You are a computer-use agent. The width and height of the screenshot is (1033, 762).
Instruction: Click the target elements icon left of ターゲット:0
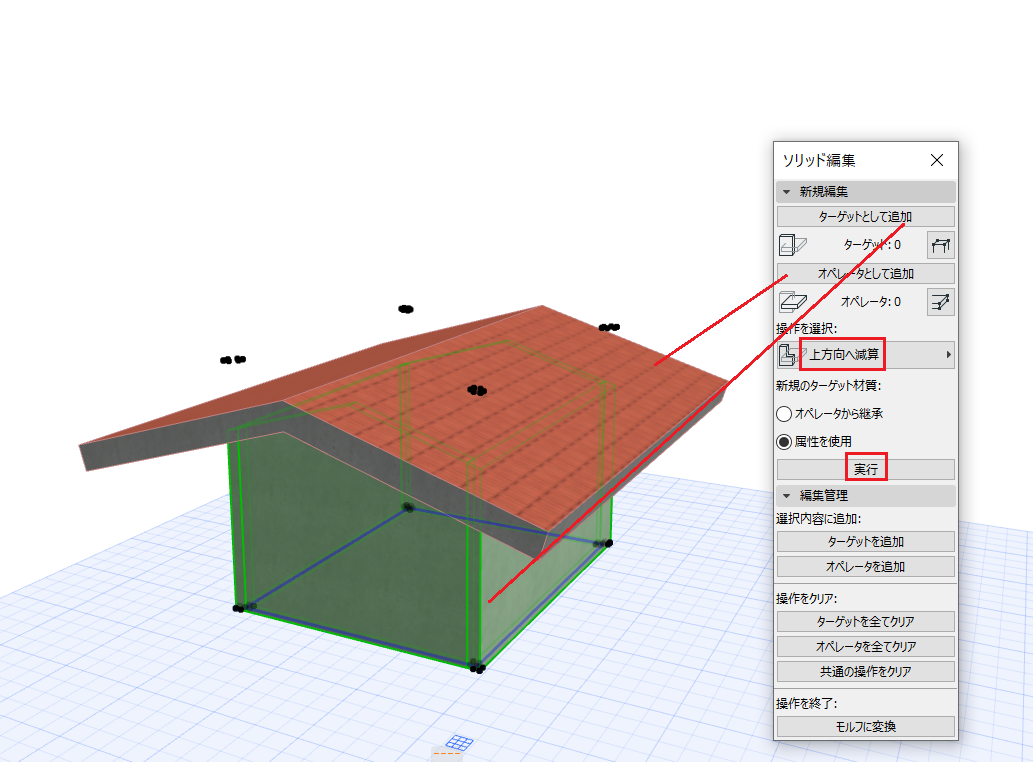click(793, 245)
